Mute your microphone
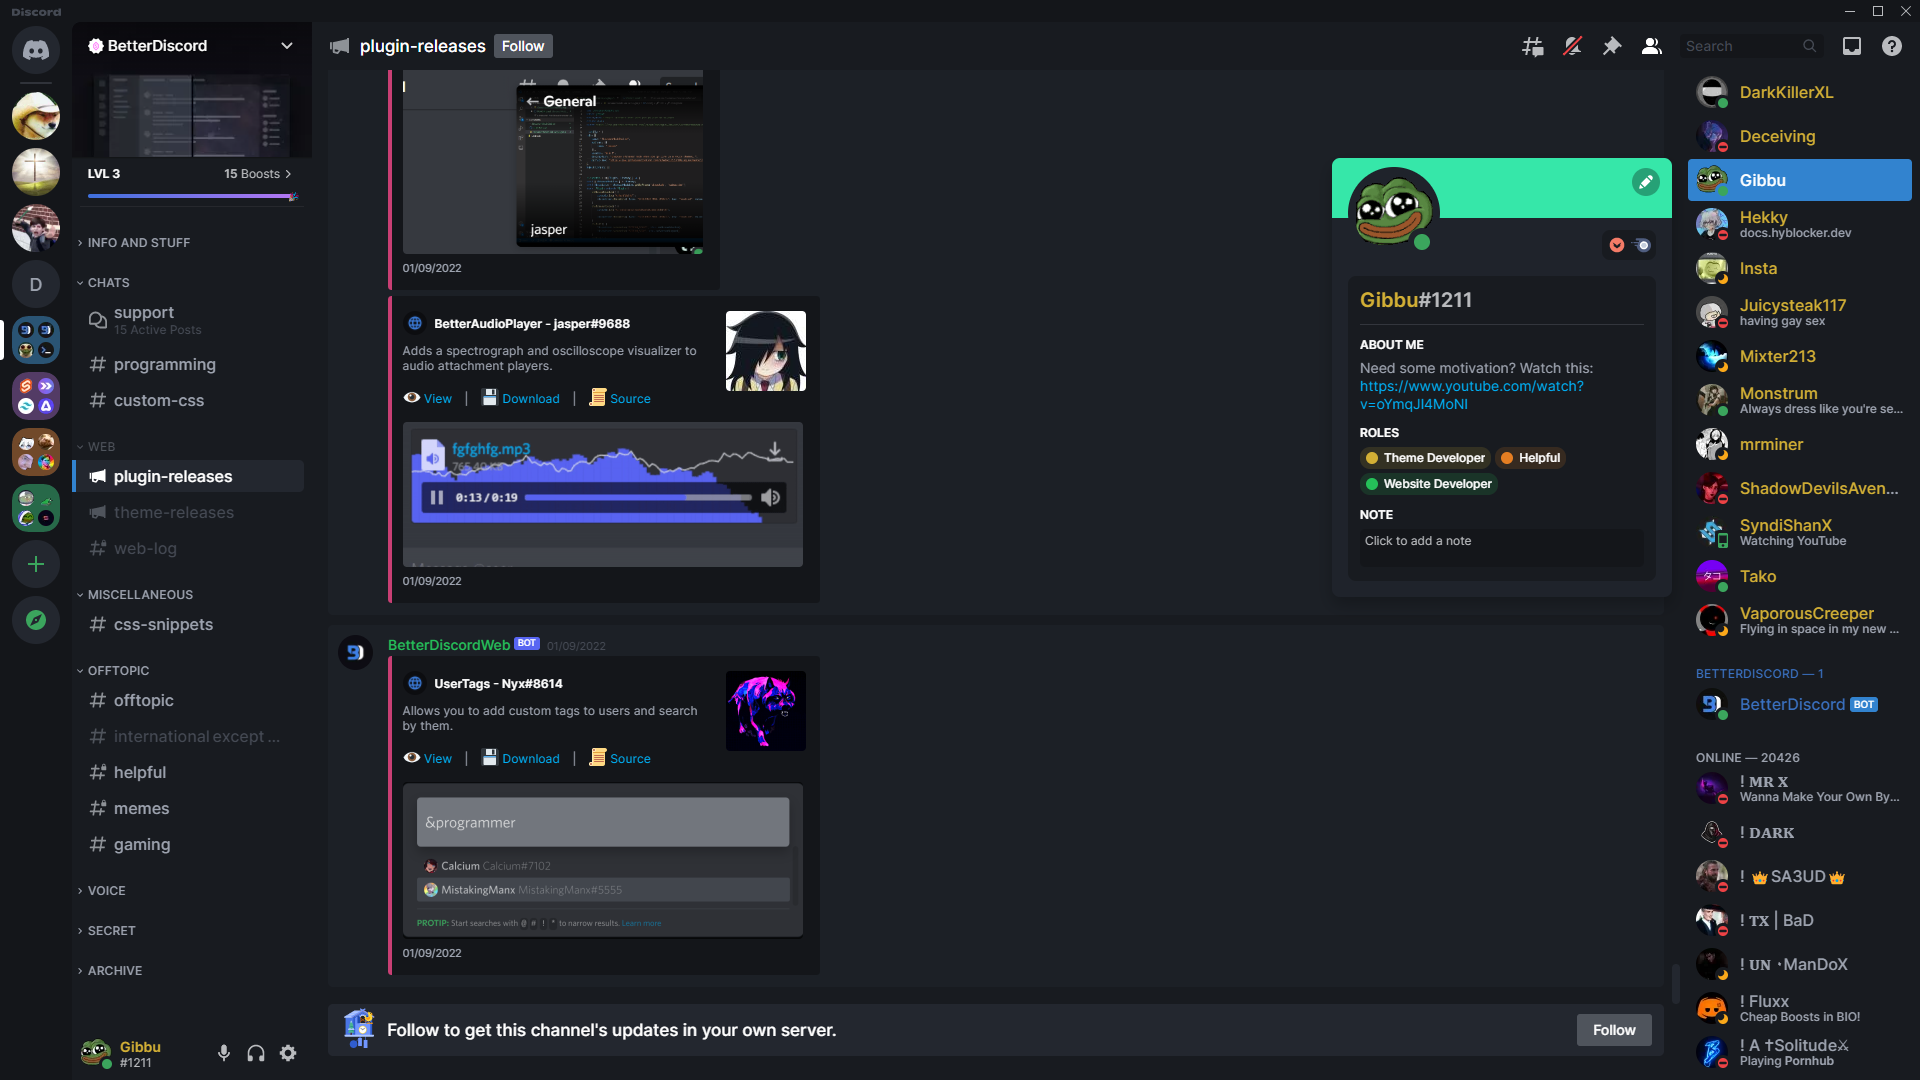Viewport: 1920px width, 1080px height. click(x=223, y=1053)
